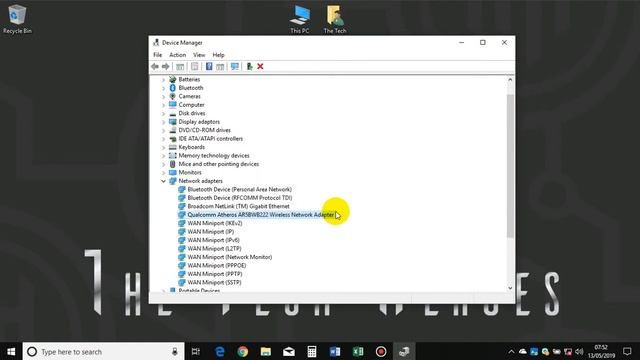Expand the Cameras category
This screenshot has height=360, width=640.
click(163, 97)
